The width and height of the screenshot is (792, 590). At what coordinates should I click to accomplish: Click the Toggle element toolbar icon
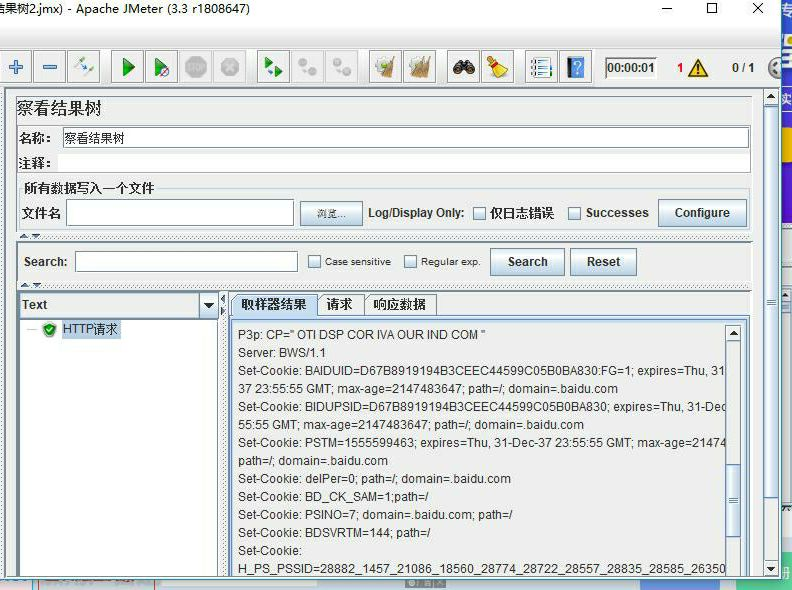tap(83, 67)
